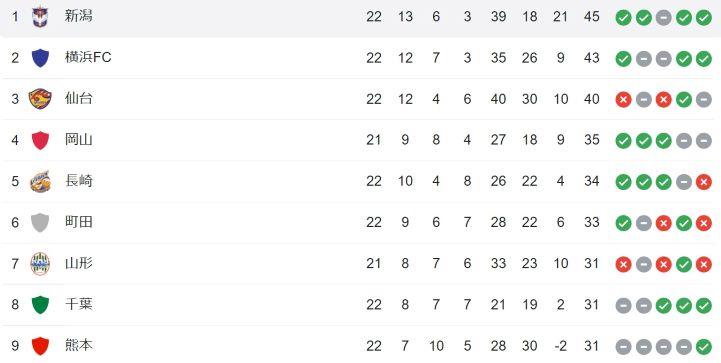Open 新潟 team name link
Screen dimensions: 721x363
pyautogui.click(x=79, y=16)
